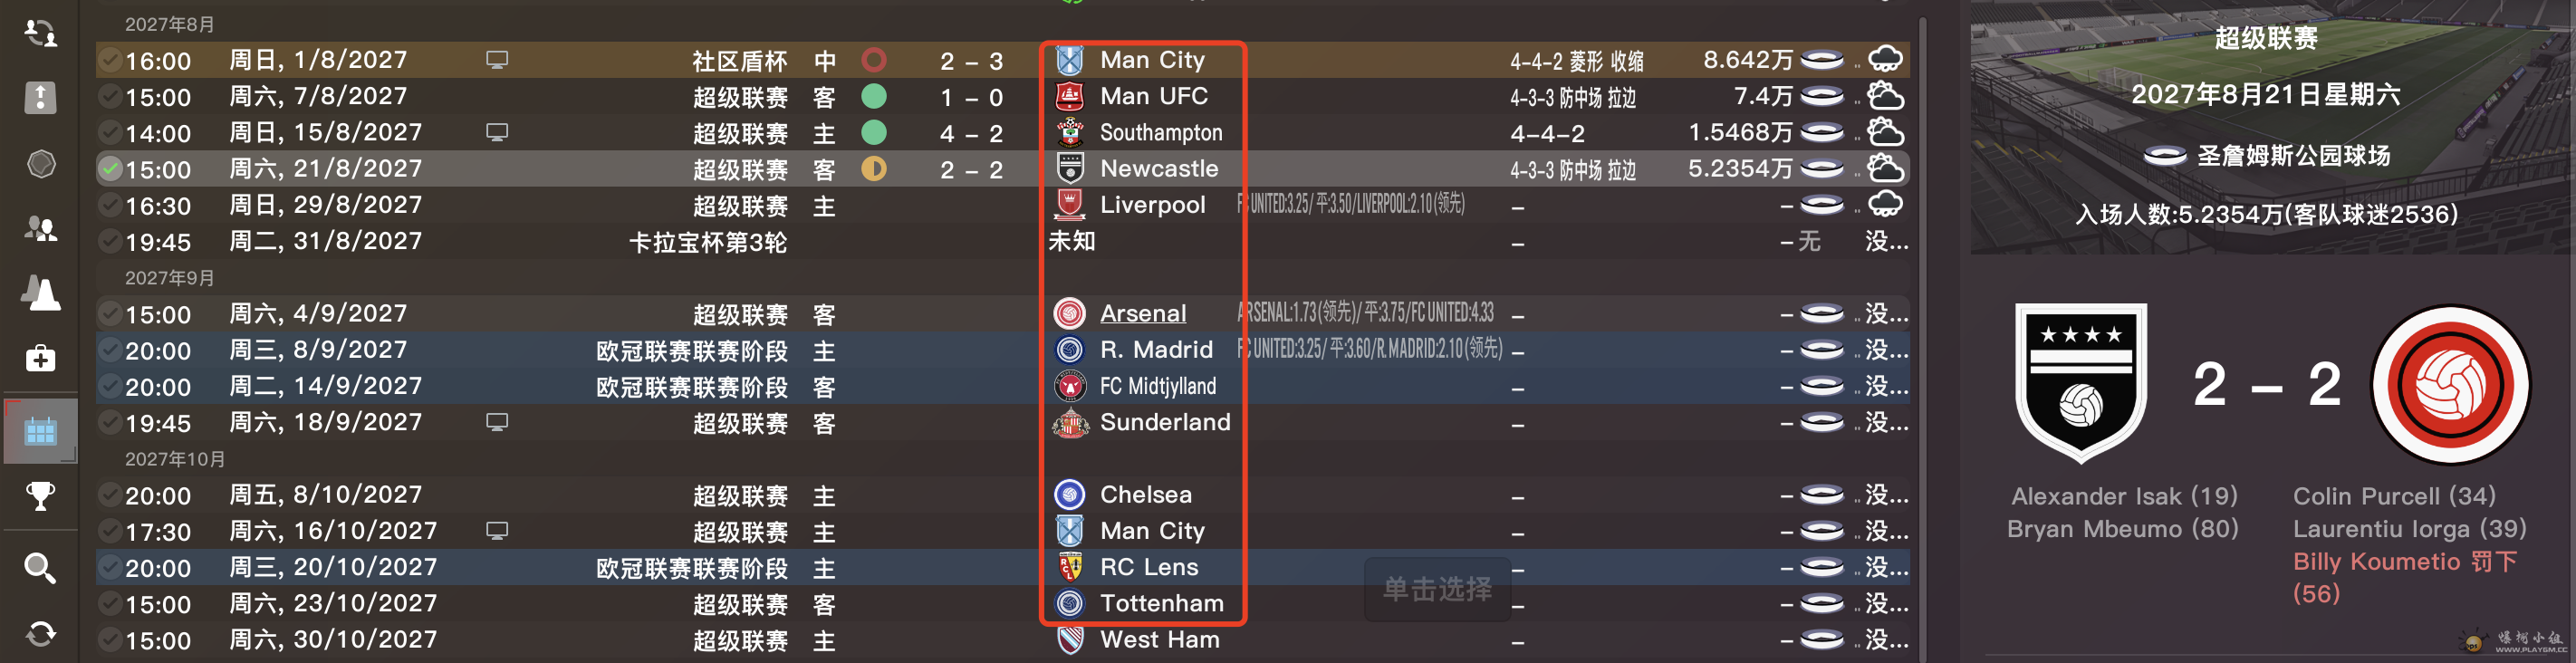Open the Arsenal team link
The image size is (2576, 663).
pos(1143,313)
